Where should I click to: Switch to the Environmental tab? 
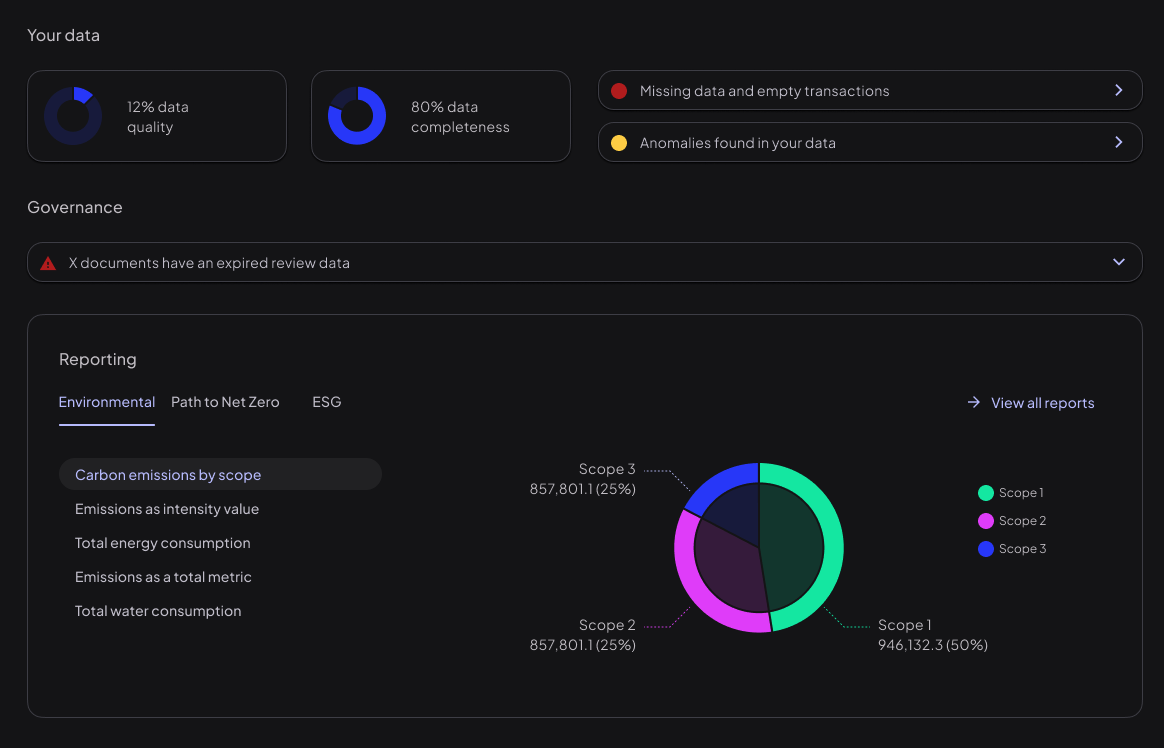(107, 402)
